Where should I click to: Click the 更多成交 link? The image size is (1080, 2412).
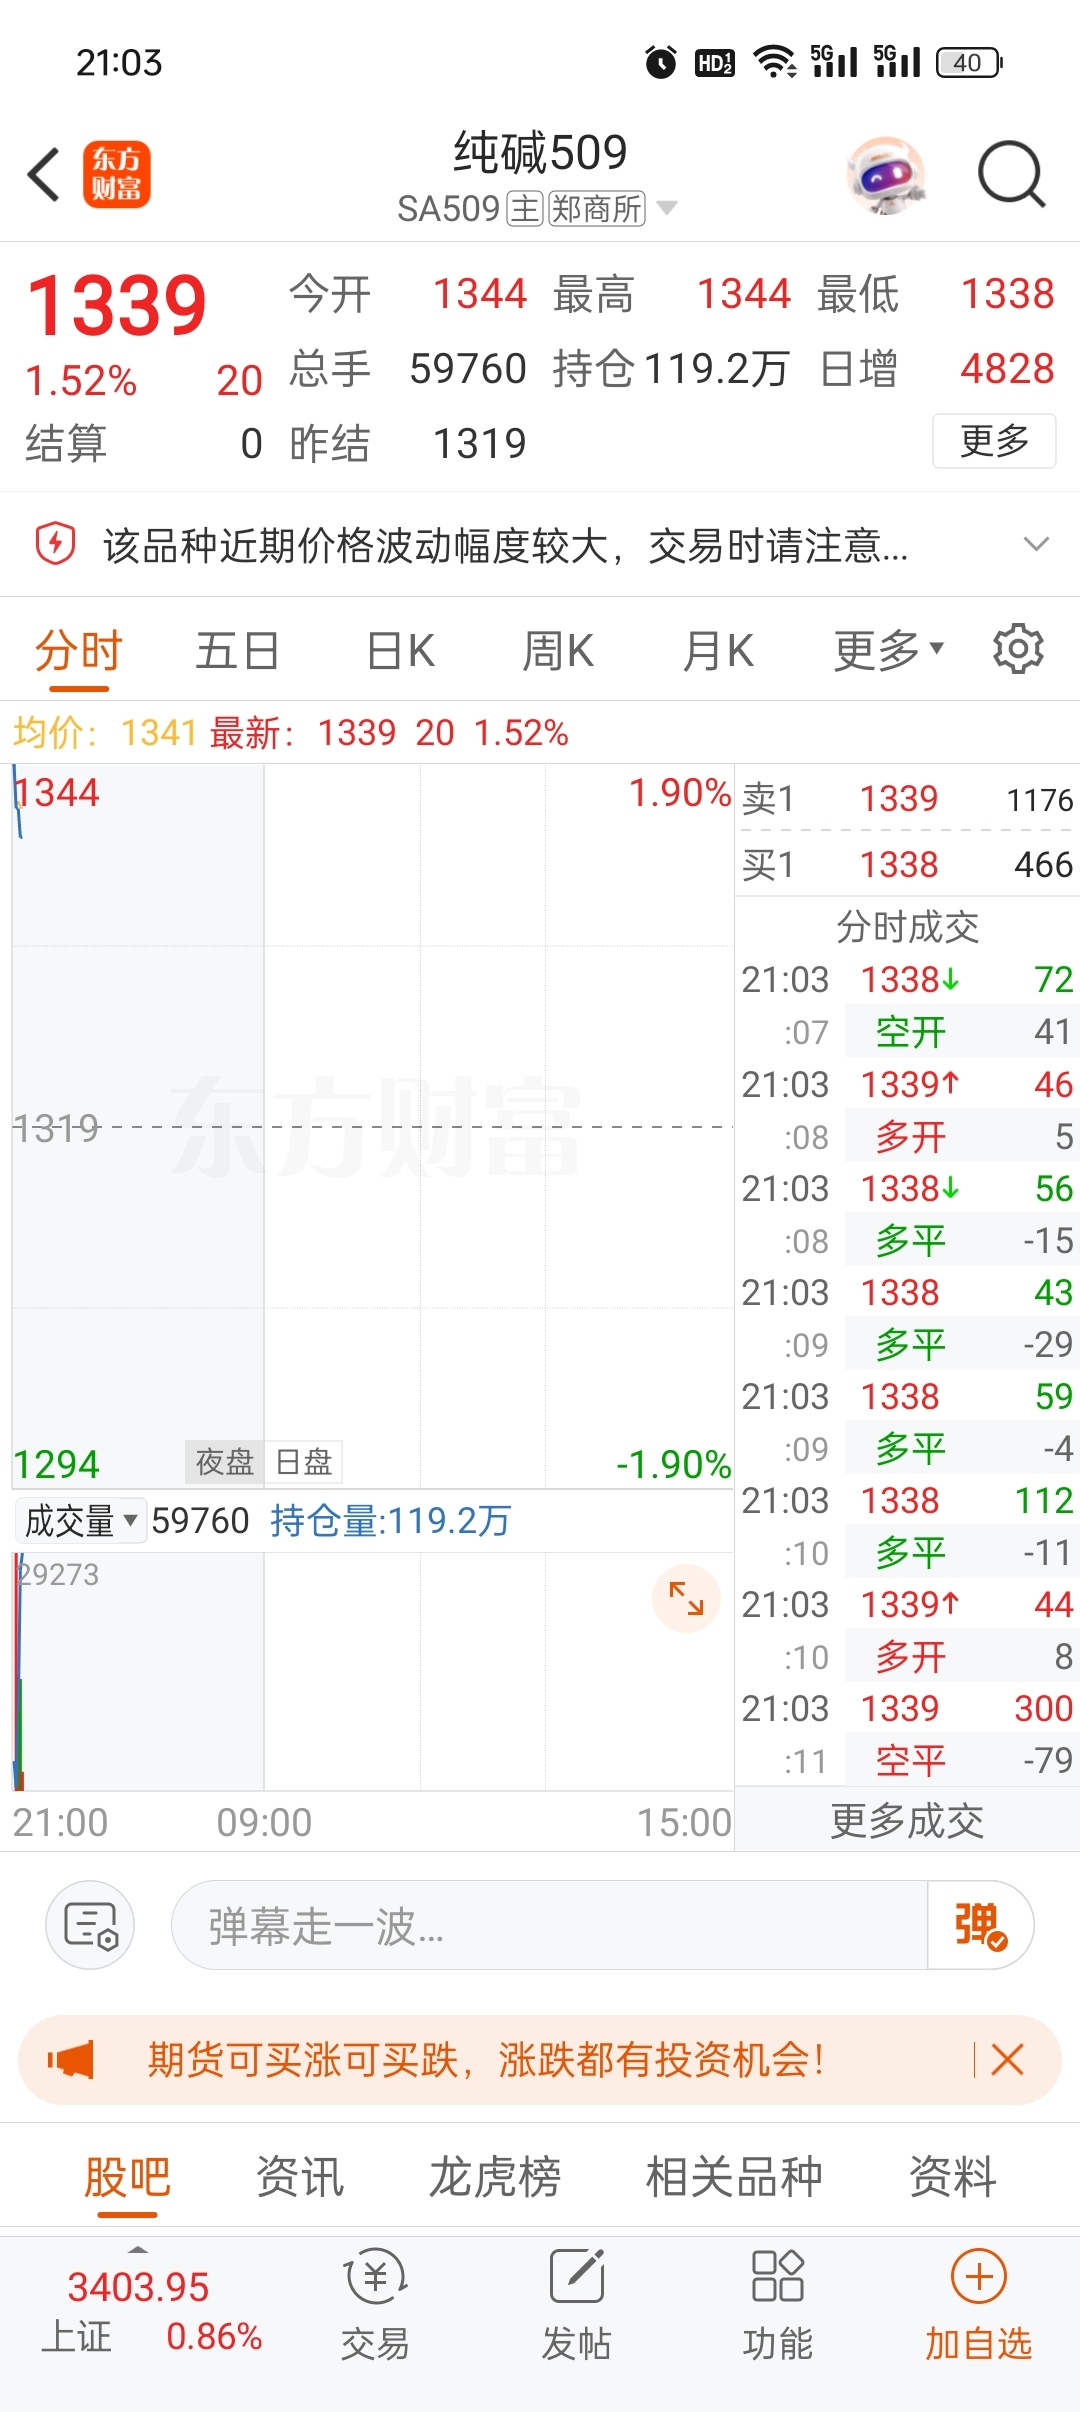click(907, 1821)
